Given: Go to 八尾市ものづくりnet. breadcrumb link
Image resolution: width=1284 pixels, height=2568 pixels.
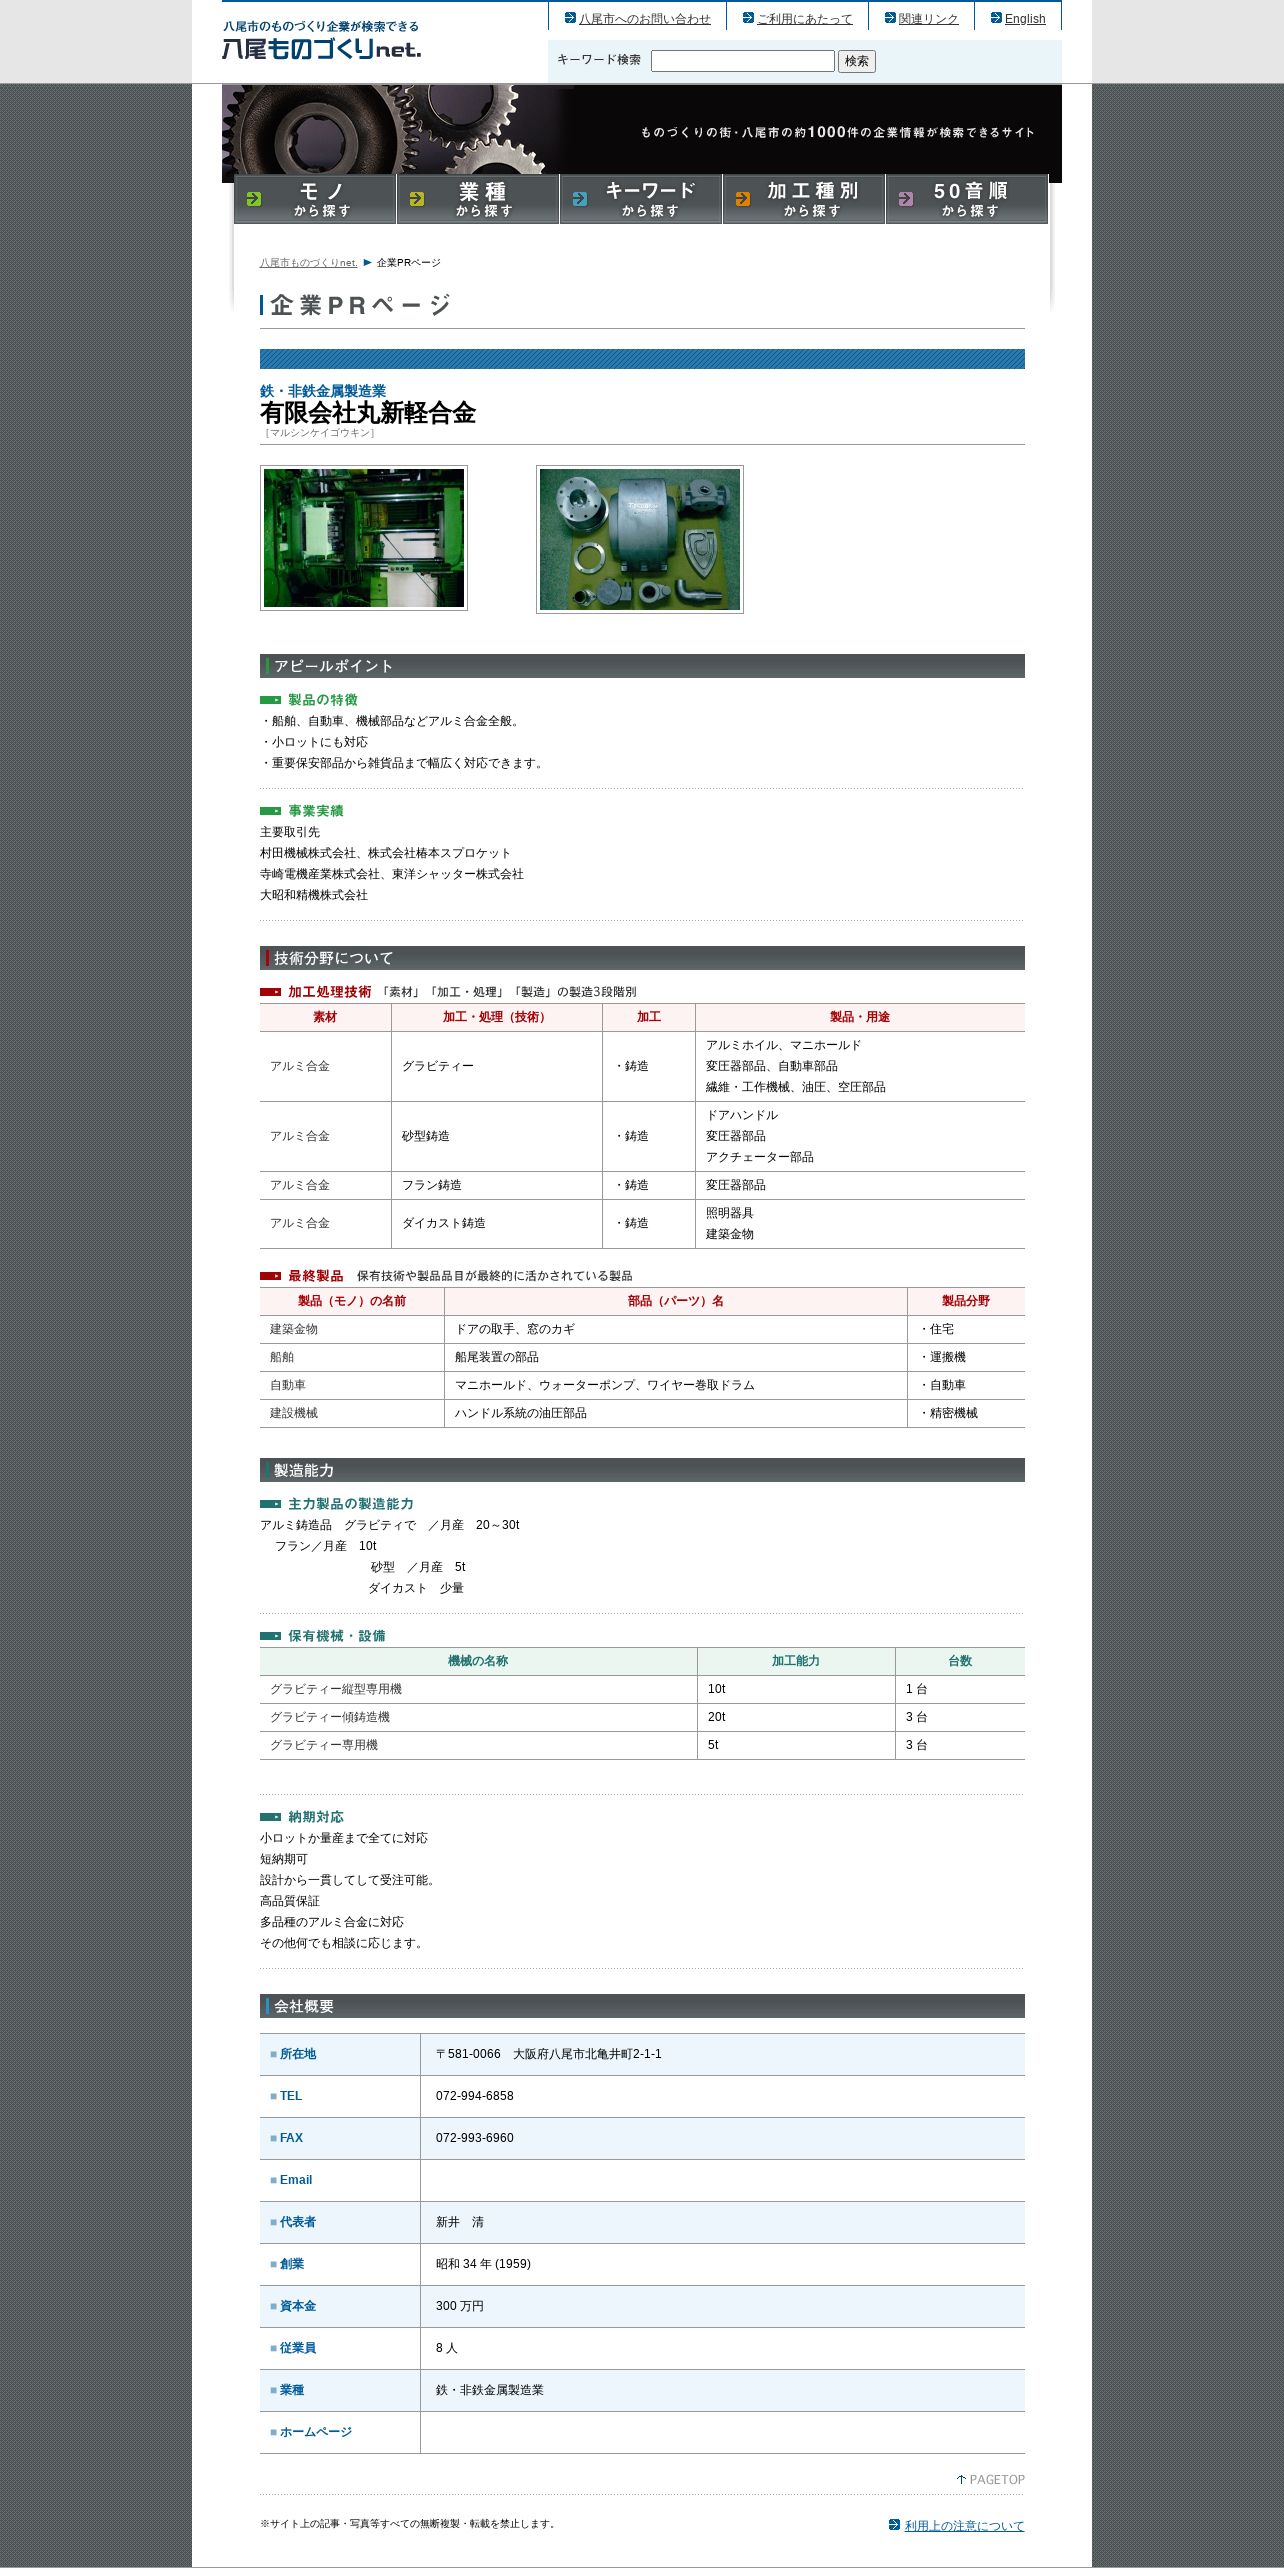Looking at the screenshot, I should (308, 263).
